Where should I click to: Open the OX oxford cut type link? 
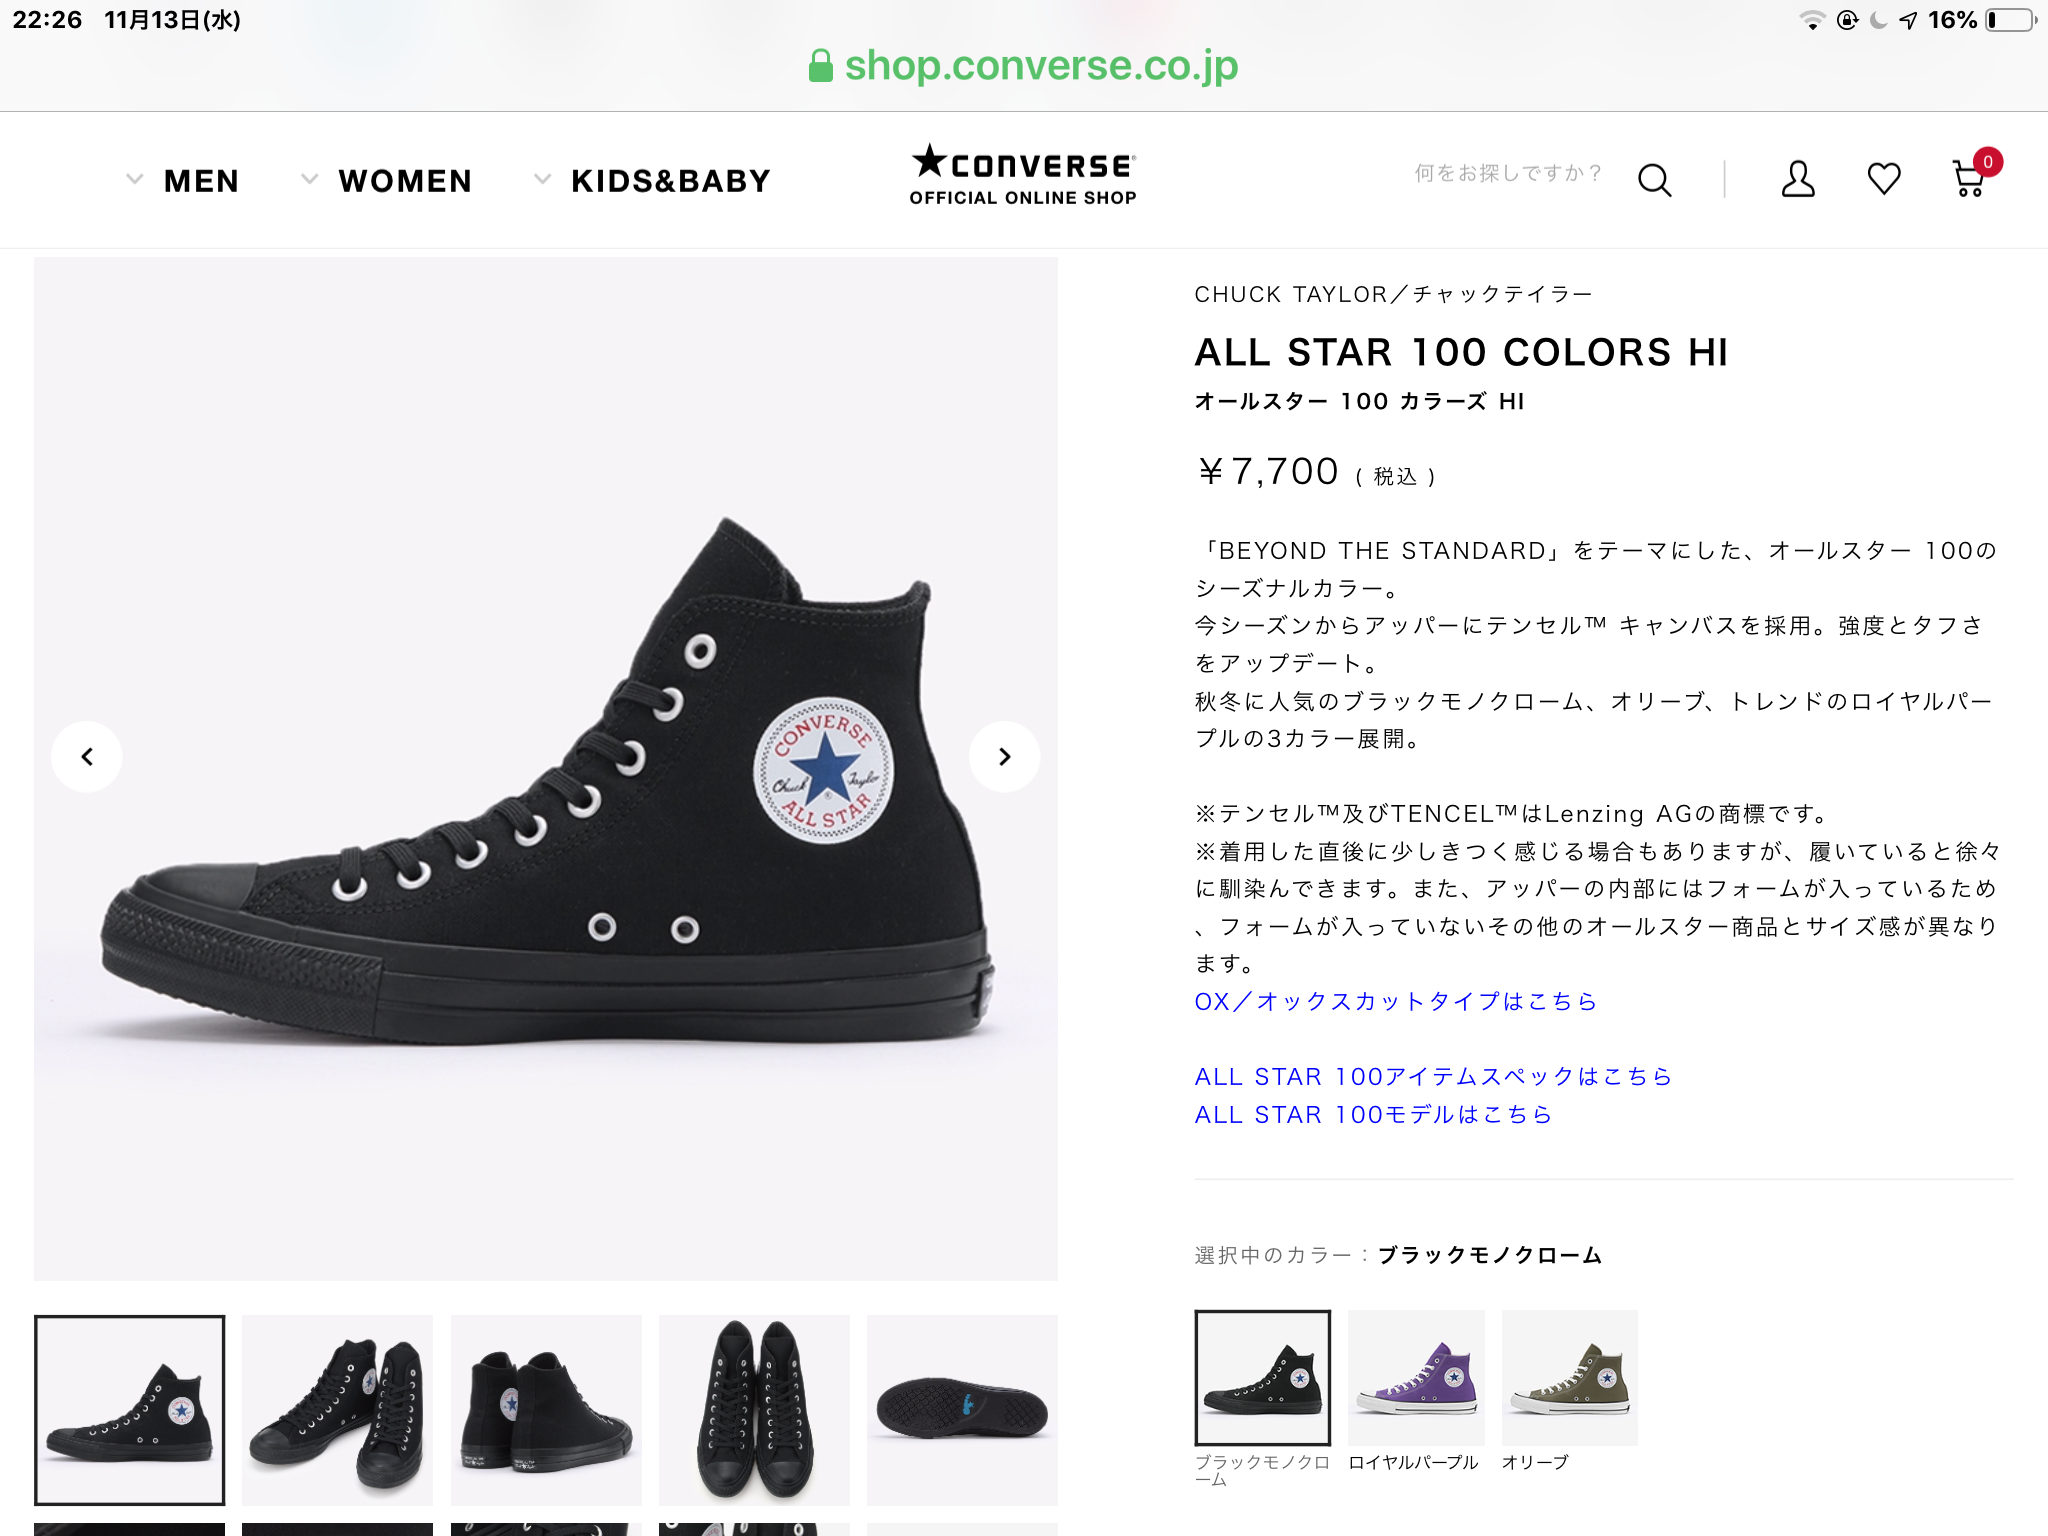[1396, 1001]
